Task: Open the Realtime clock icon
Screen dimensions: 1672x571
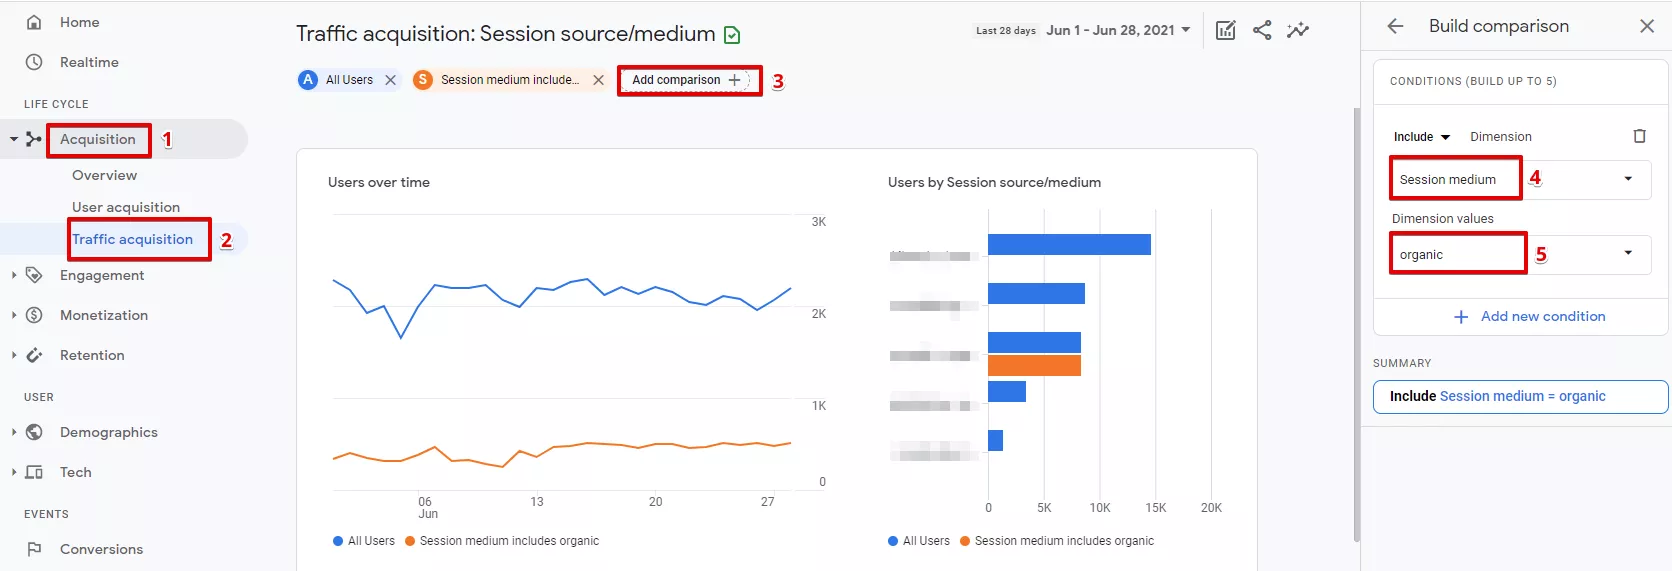Action: [34, 62]
